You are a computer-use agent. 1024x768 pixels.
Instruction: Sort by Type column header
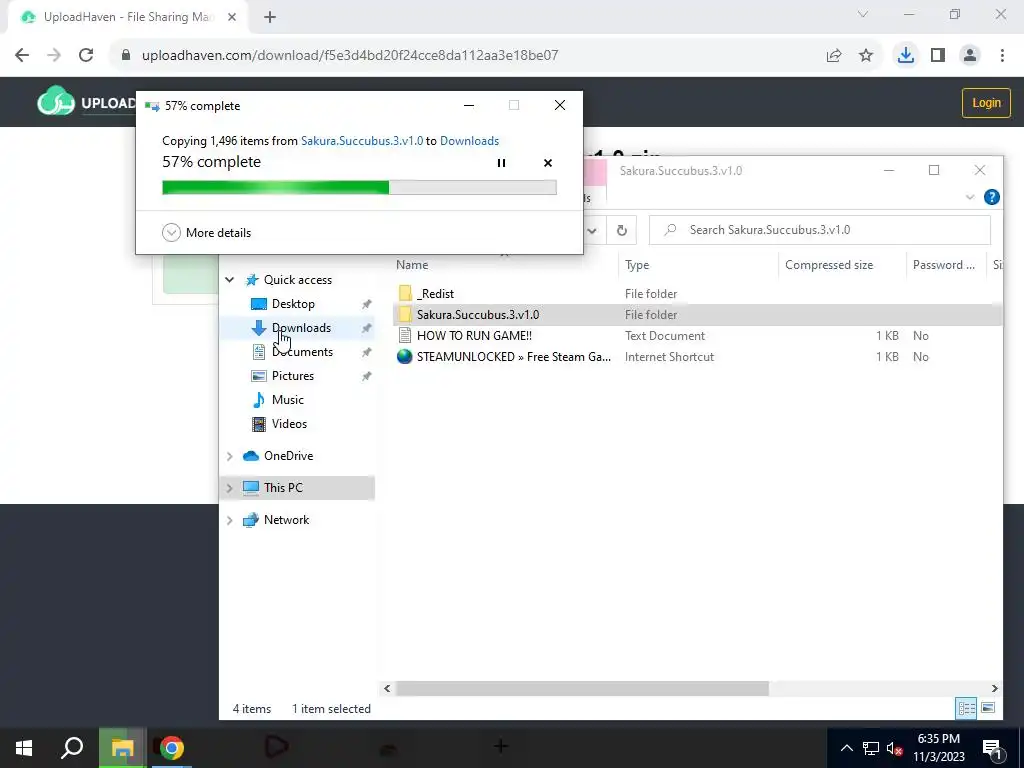[x=637, y=265]
